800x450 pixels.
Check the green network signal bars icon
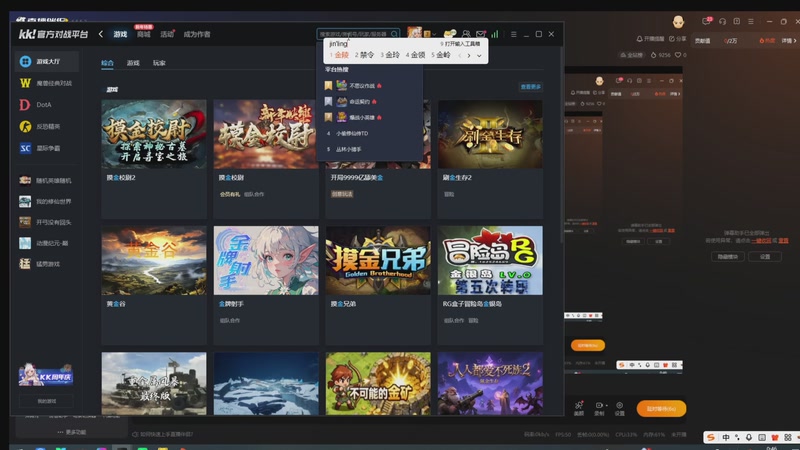click(495, 34)
